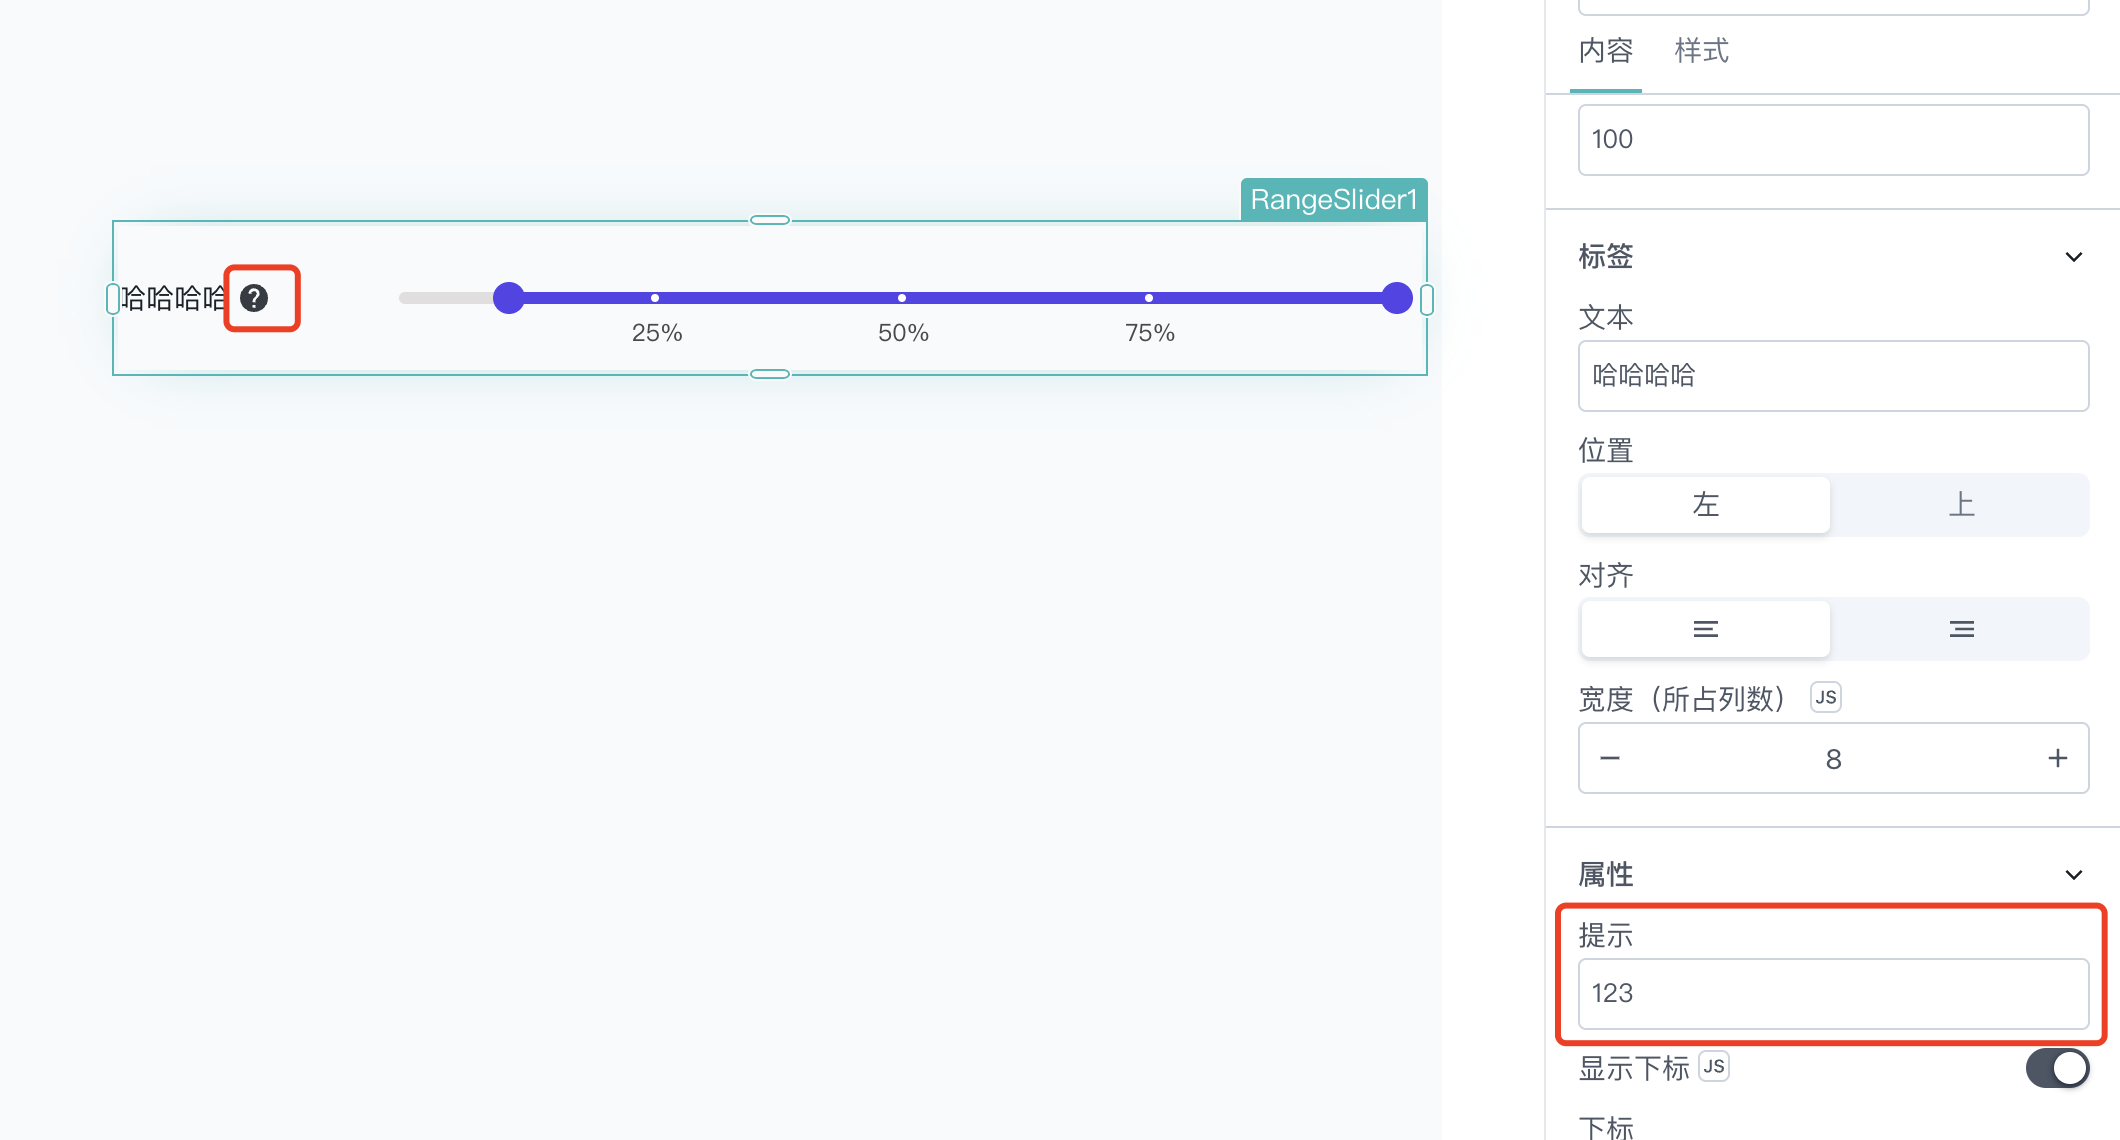2120x1140 pixels.
Task: Click the 25% tick on the slider
Action: tap(655, 298)
